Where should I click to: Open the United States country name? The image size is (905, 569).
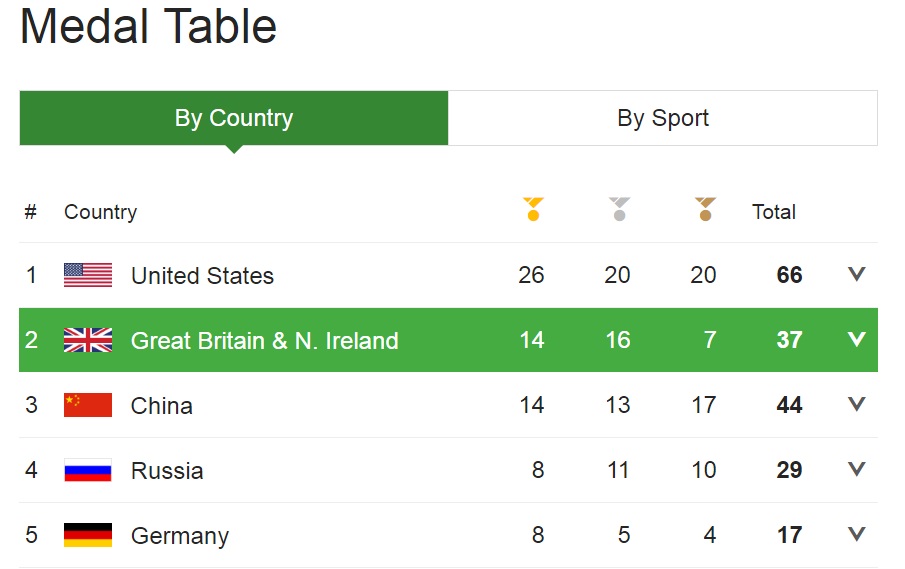coord(202,276)
